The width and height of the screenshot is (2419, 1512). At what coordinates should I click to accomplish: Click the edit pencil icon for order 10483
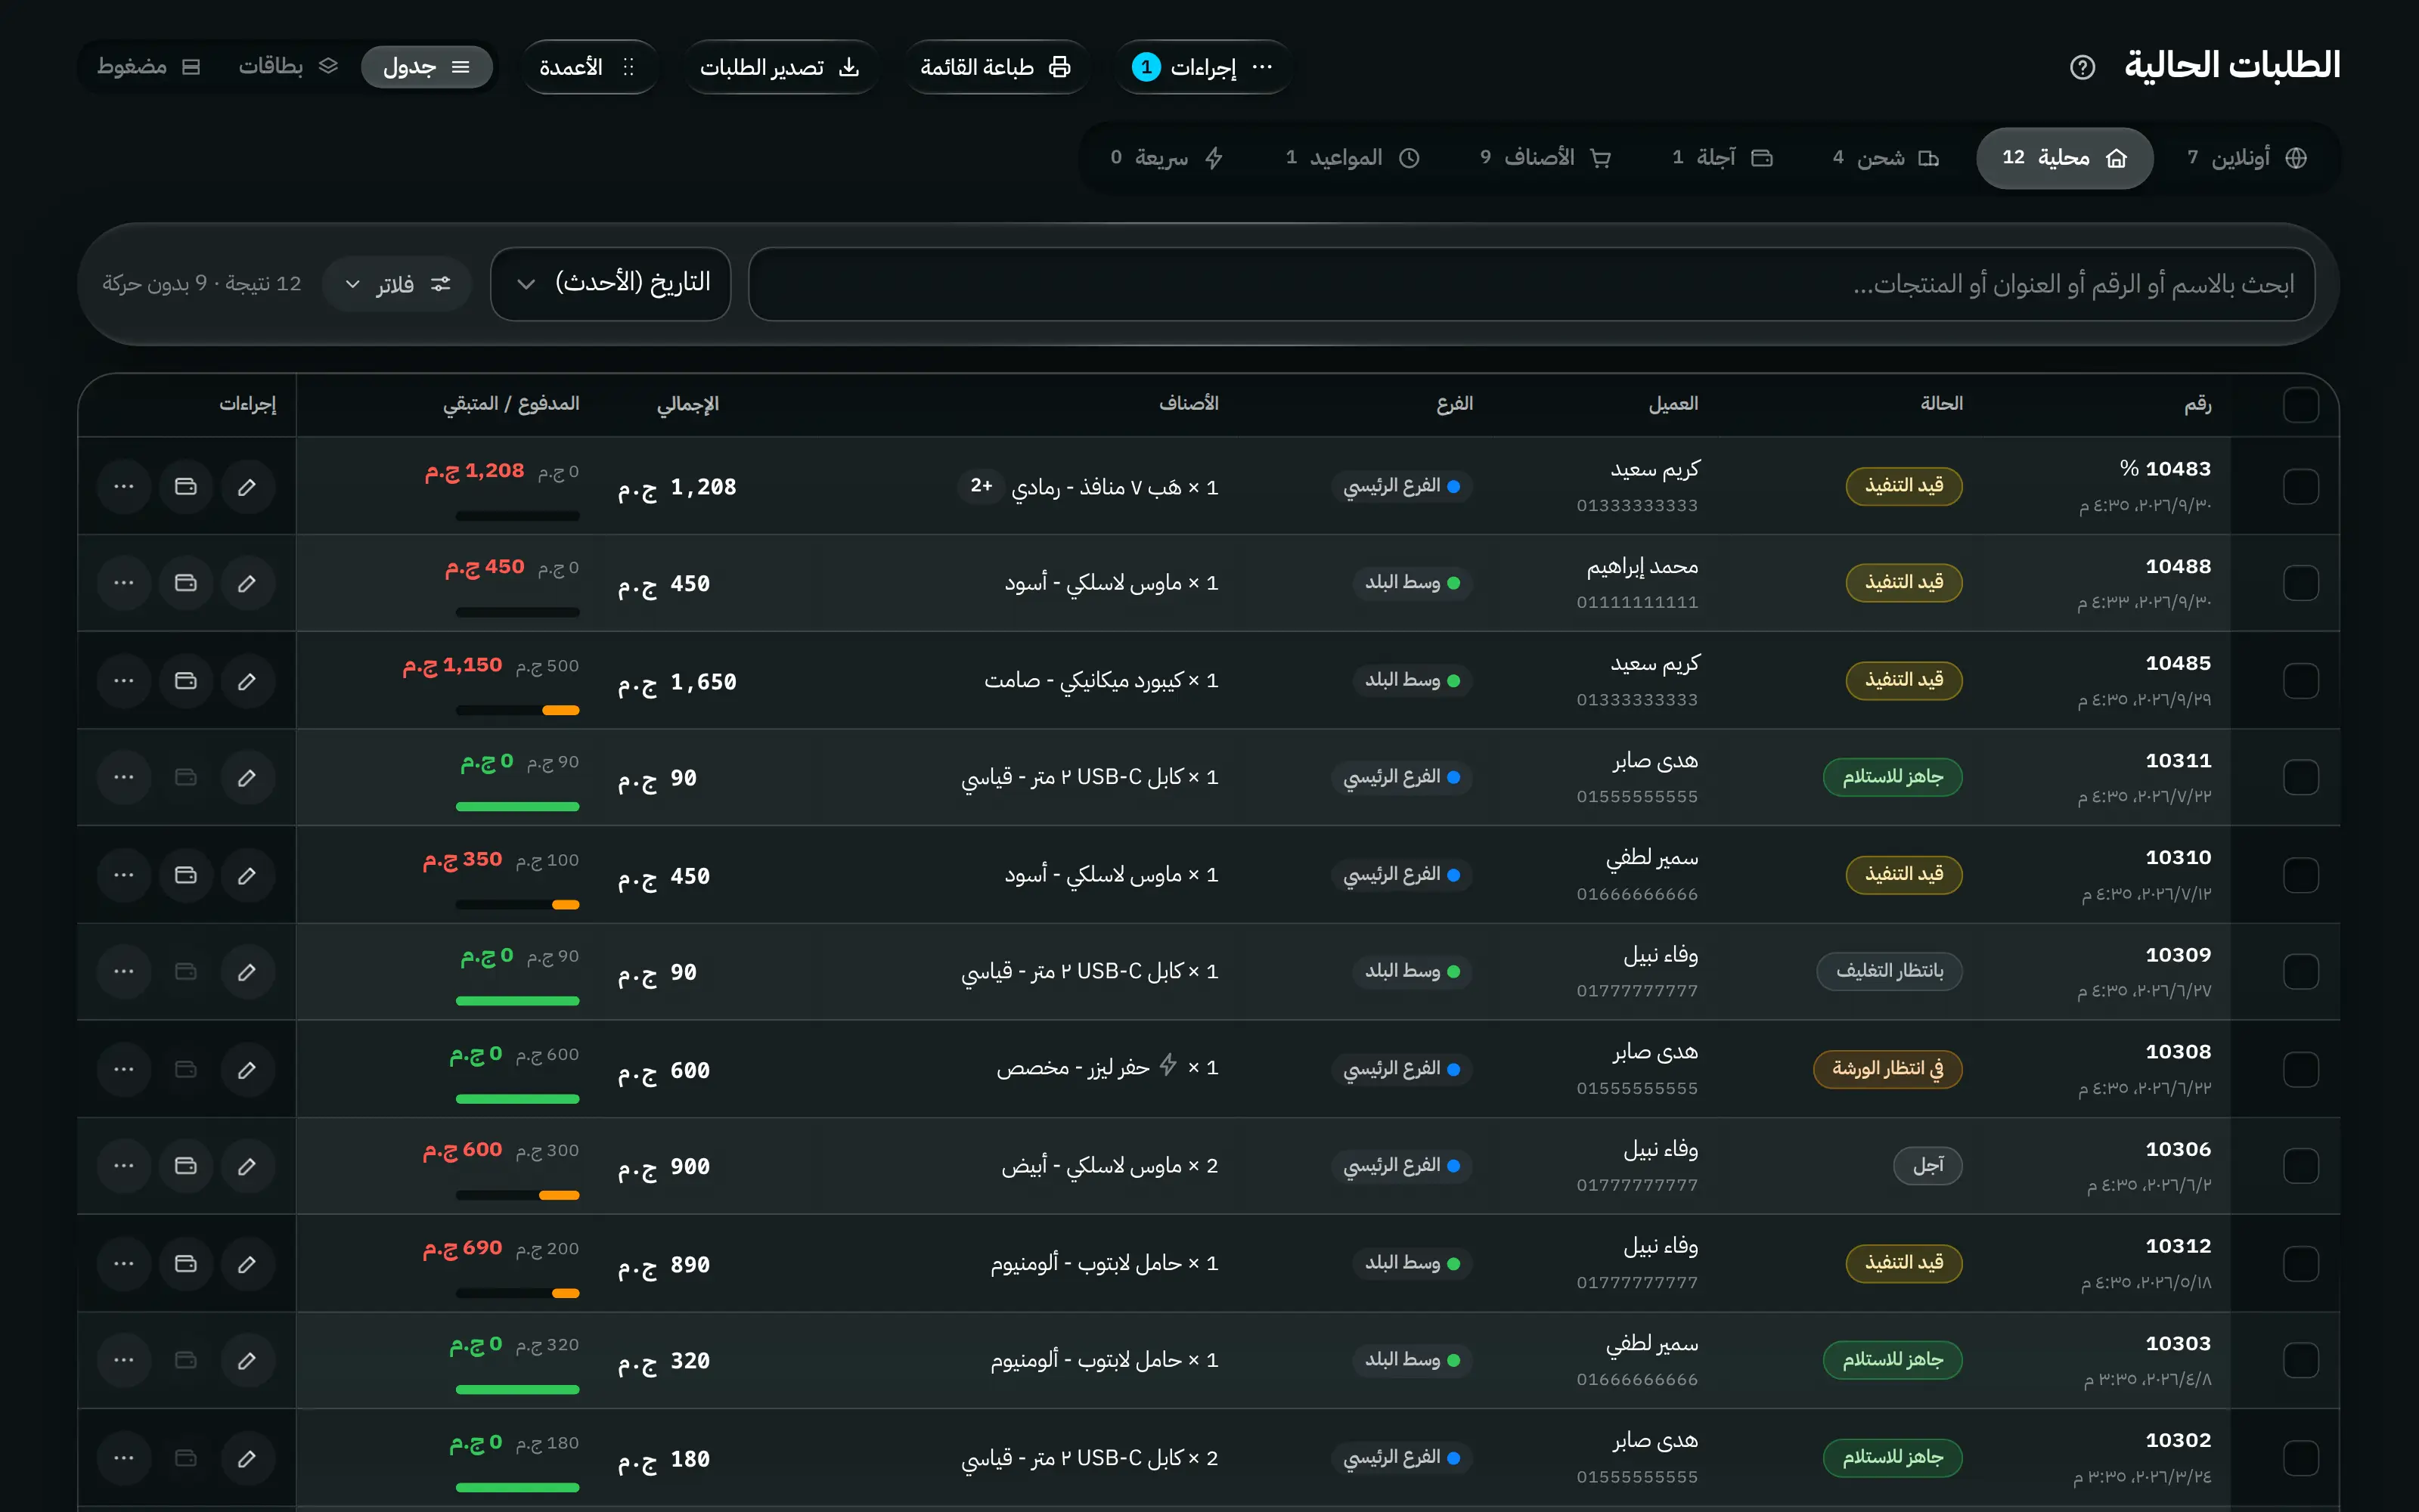point(247,487)
